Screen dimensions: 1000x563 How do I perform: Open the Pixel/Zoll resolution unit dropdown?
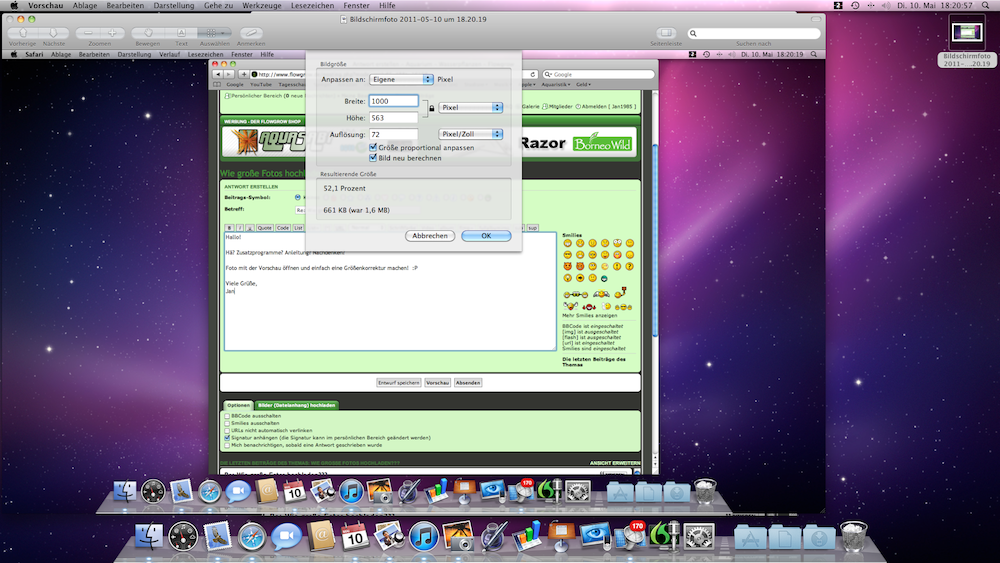click(471, 134)
